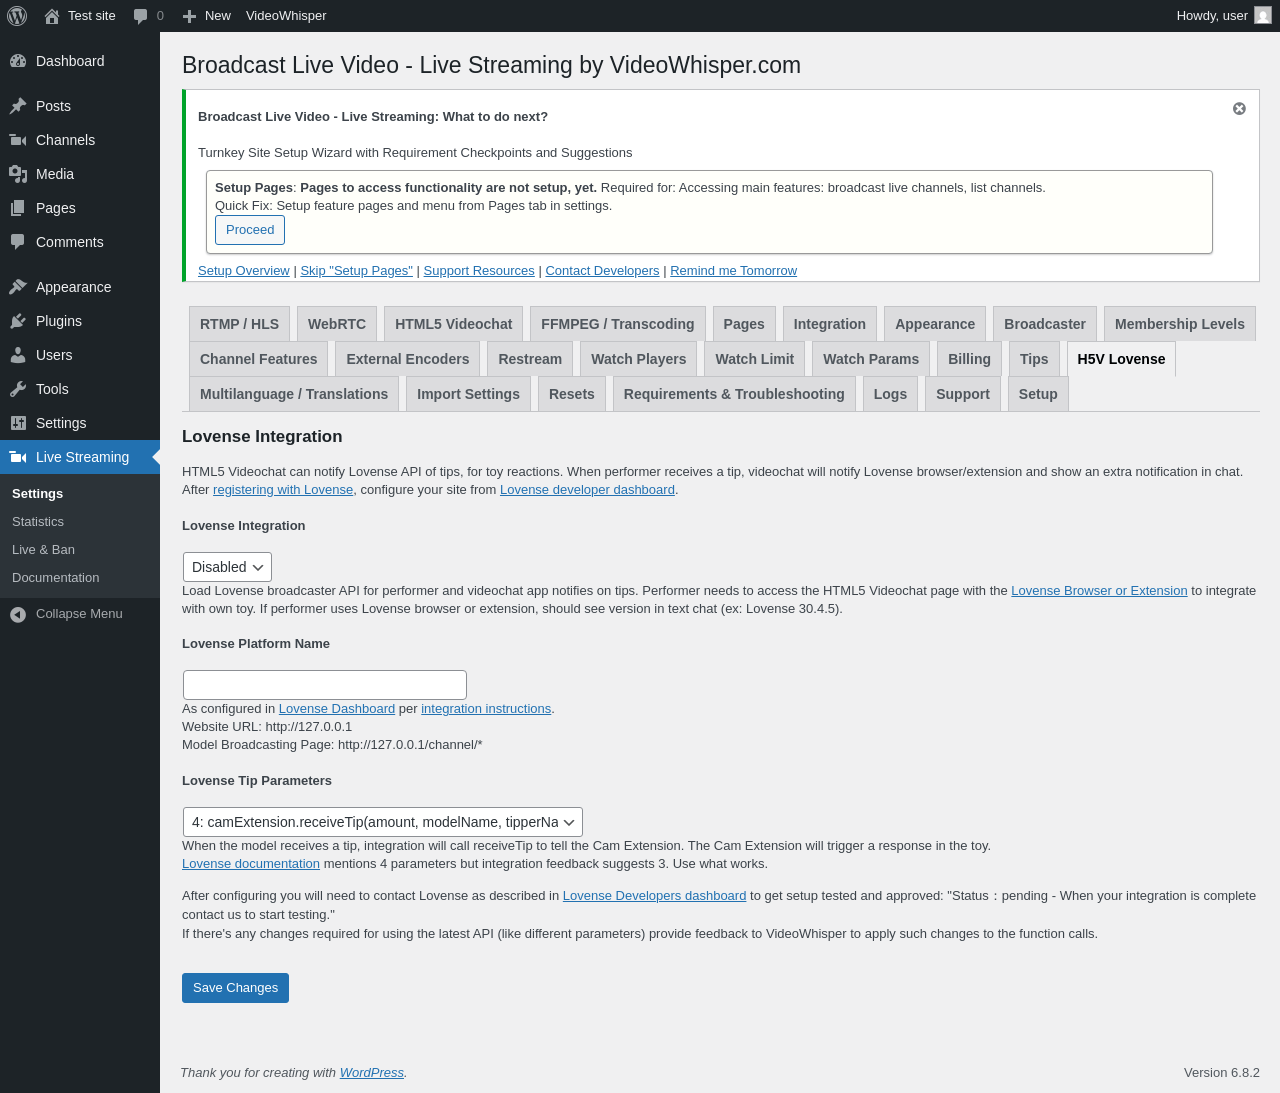Open the WordPress footer link

[372, 1073]
